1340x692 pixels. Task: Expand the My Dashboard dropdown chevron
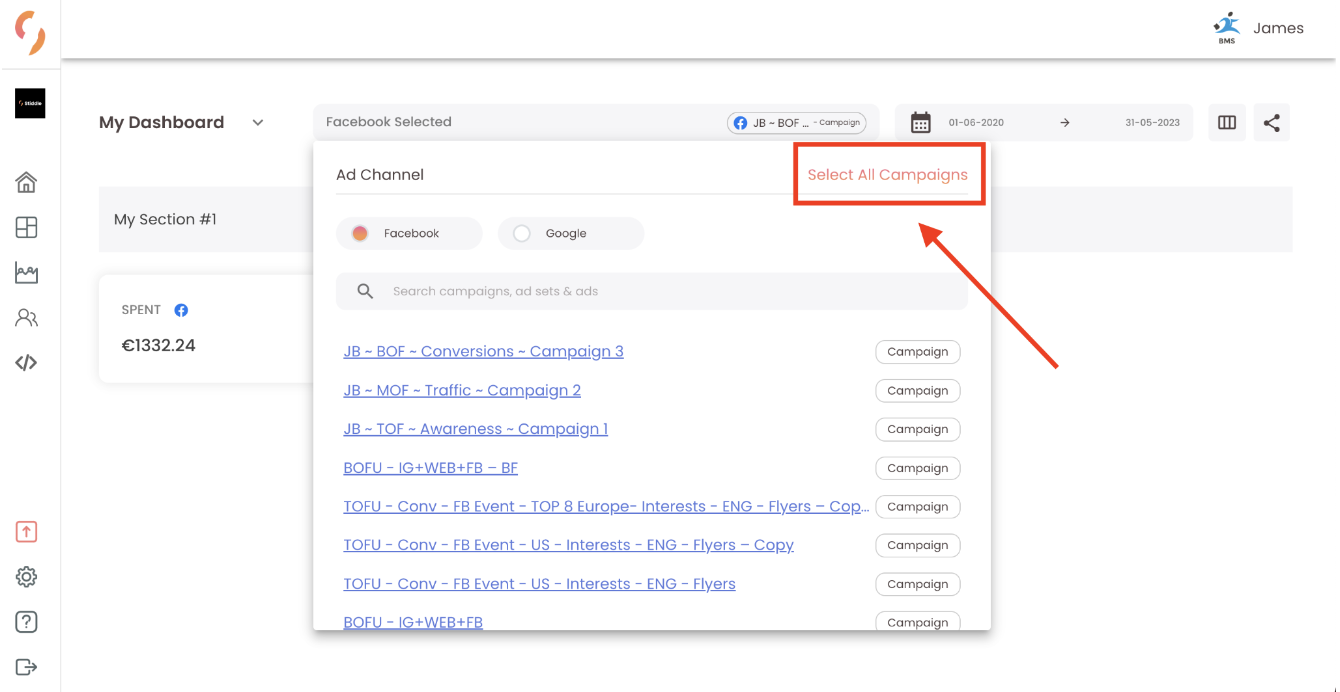258,123
